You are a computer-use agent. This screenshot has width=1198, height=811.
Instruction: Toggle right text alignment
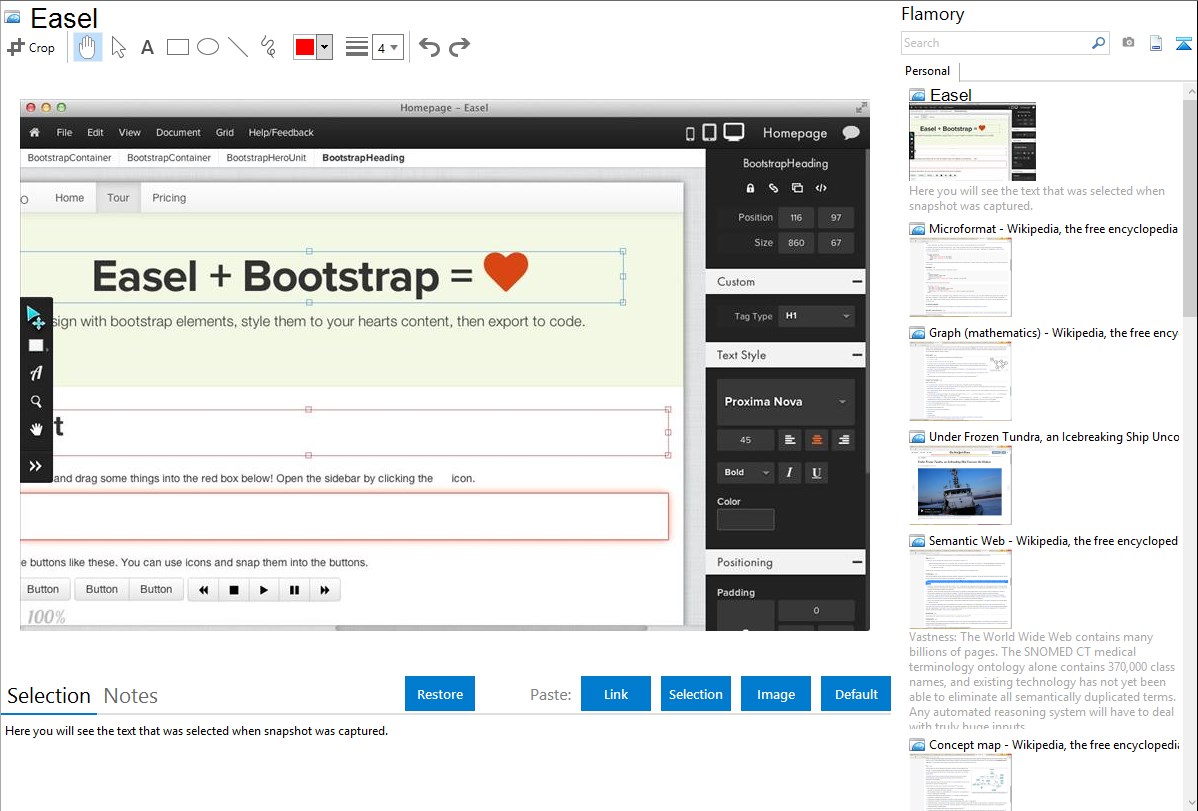[x=843, y=440]
